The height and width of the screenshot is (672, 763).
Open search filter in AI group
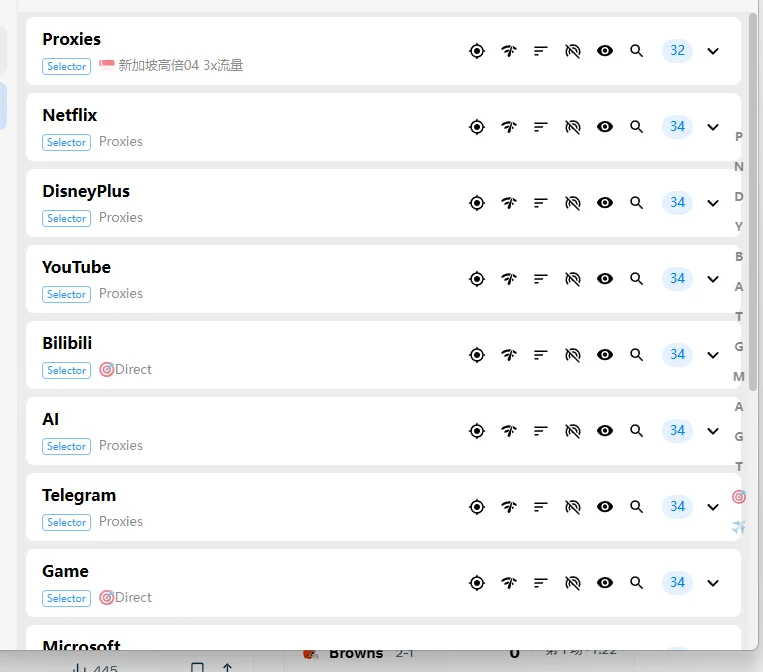636,431
